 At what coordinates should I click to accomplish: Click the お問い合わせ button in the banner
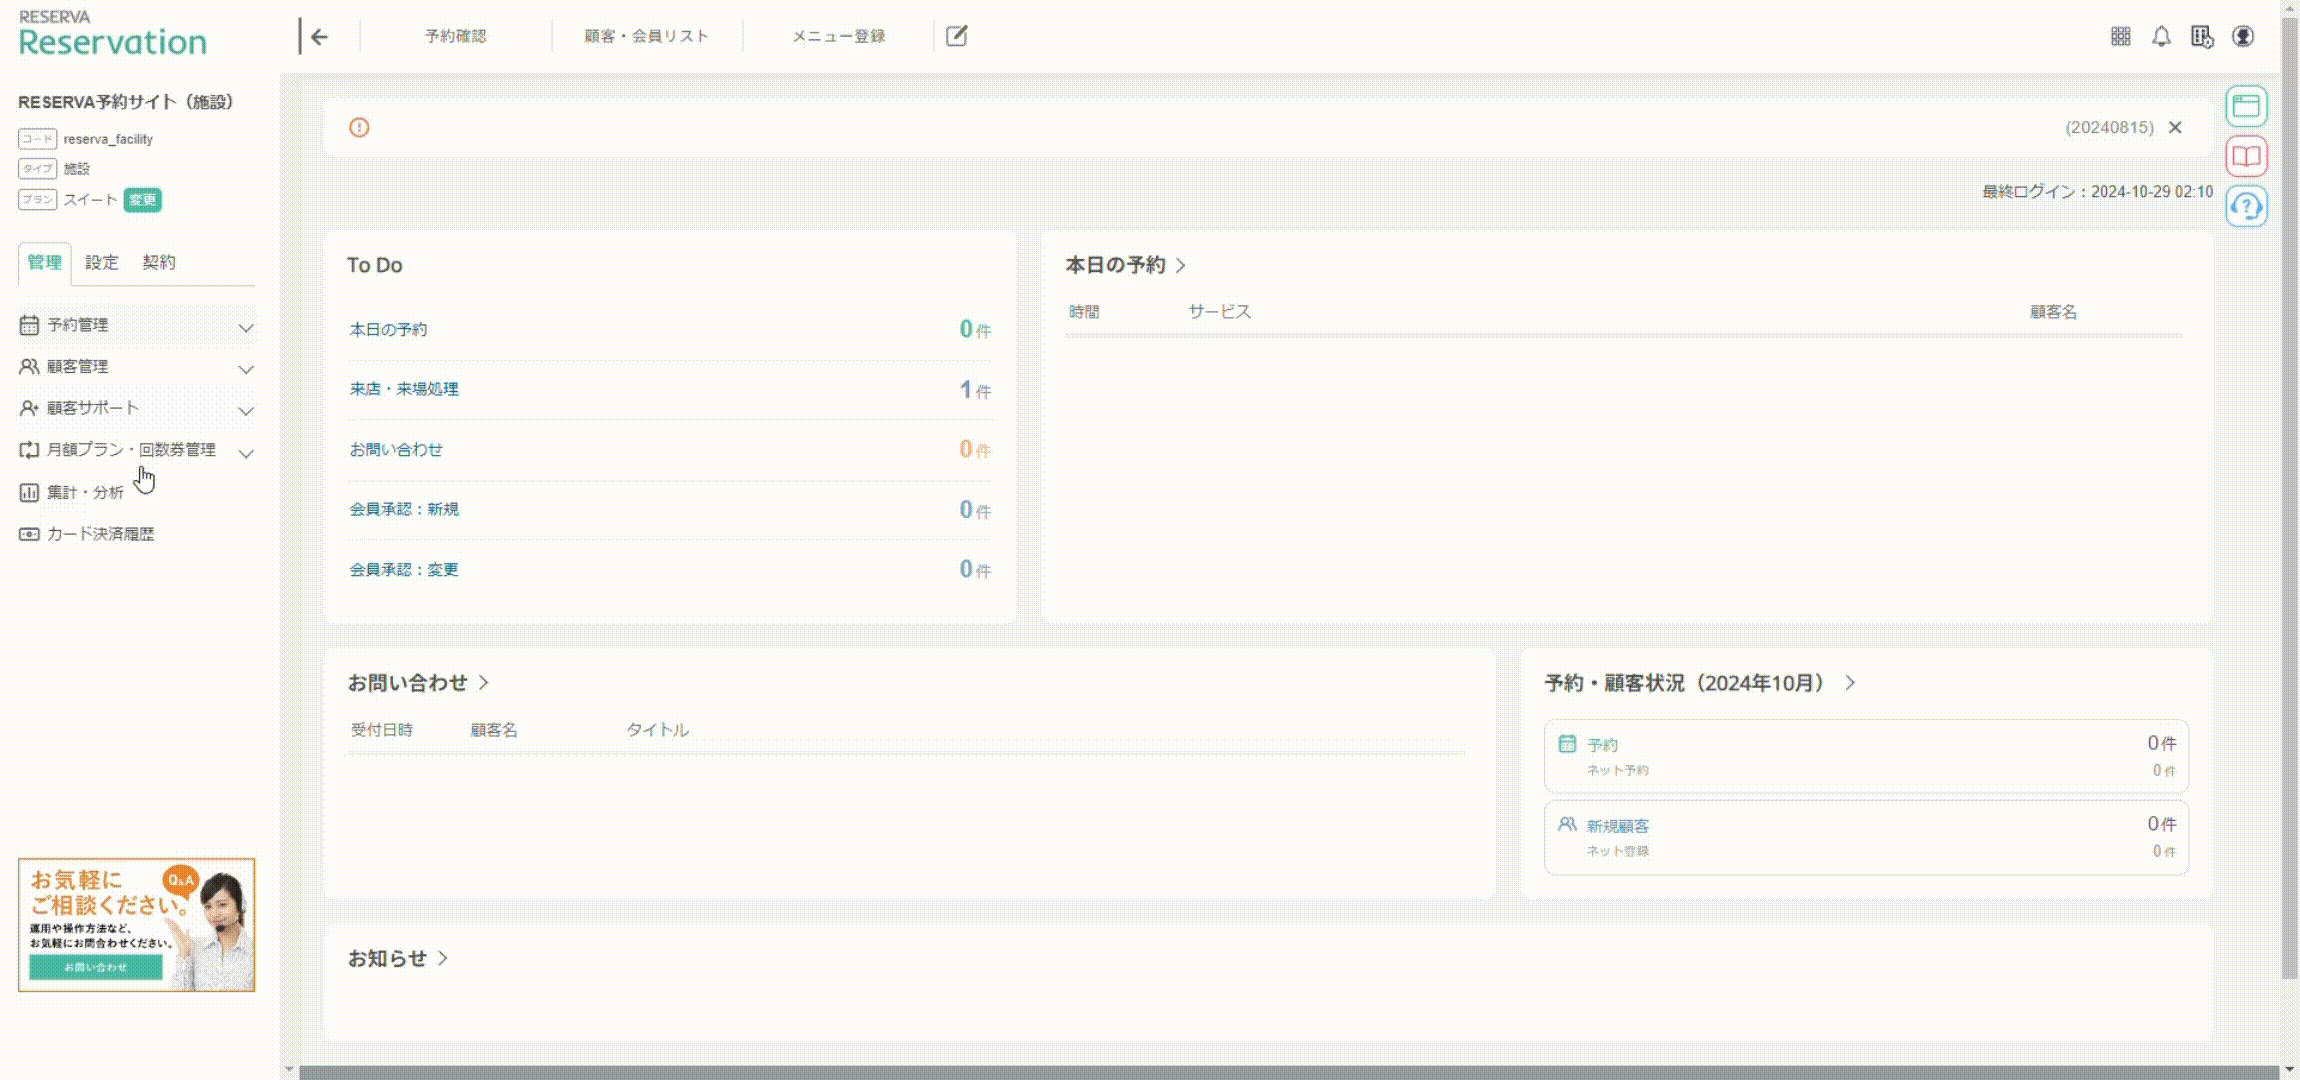pos(96,967)
